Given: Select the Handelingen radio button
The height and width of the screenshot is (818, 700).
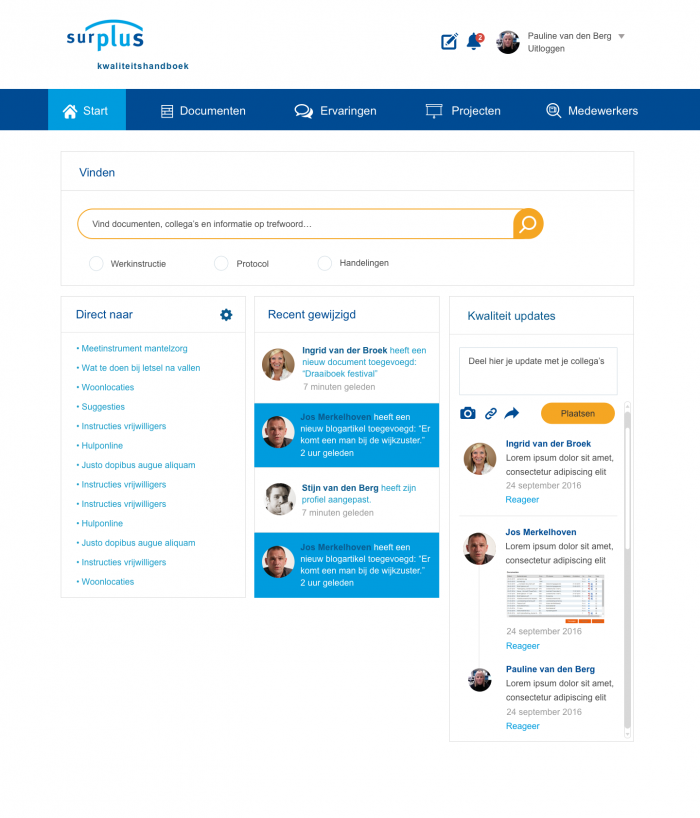Looking at the screenshot, I should 325,263.
